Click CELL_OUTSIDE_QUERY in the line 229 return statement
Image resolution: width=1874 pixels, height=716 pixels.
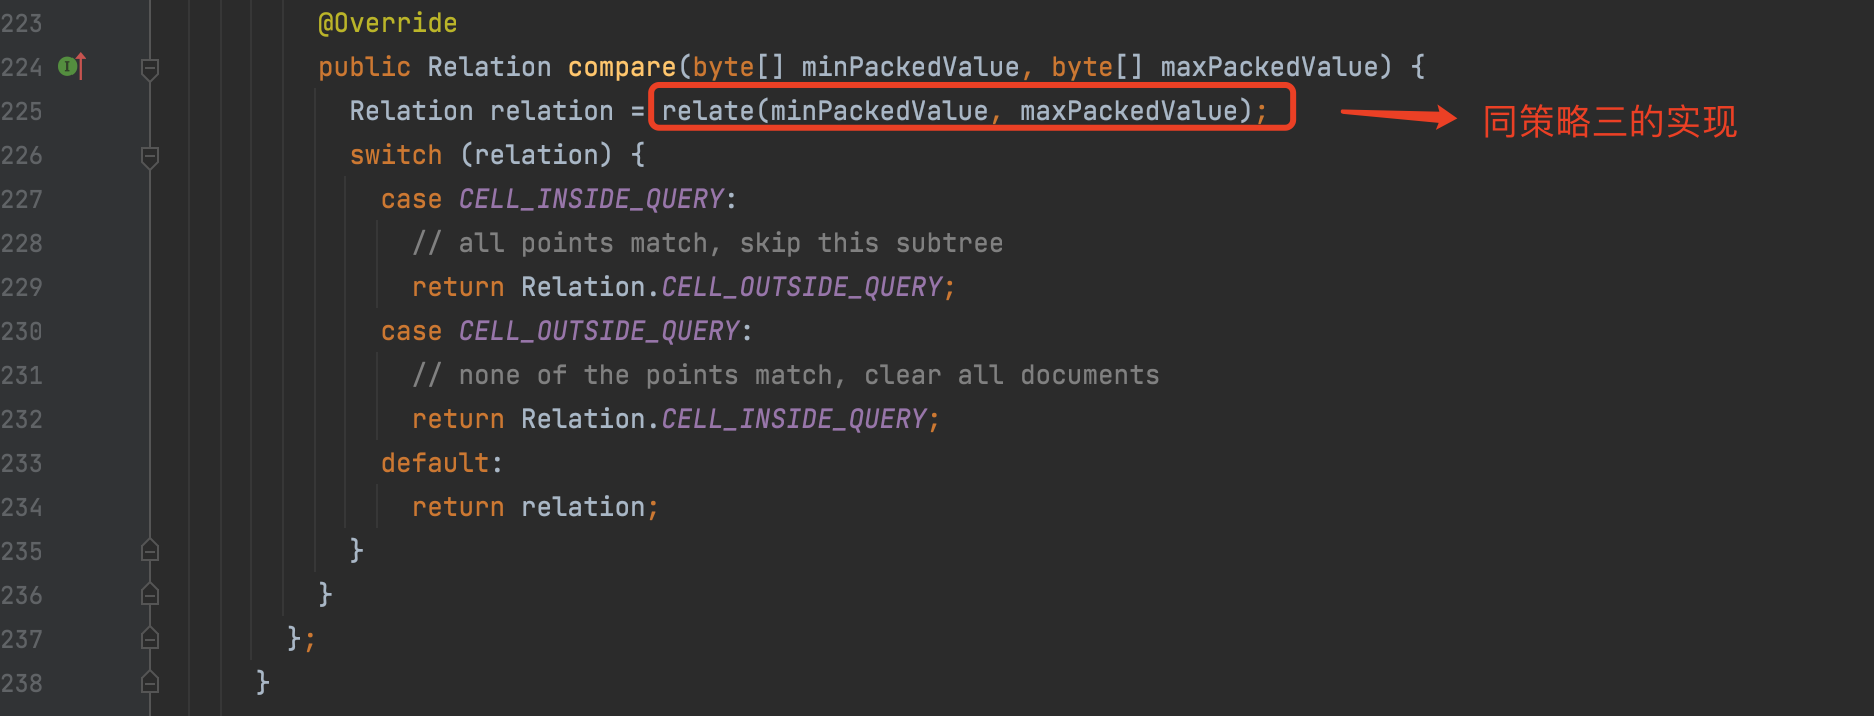point(802,287)
